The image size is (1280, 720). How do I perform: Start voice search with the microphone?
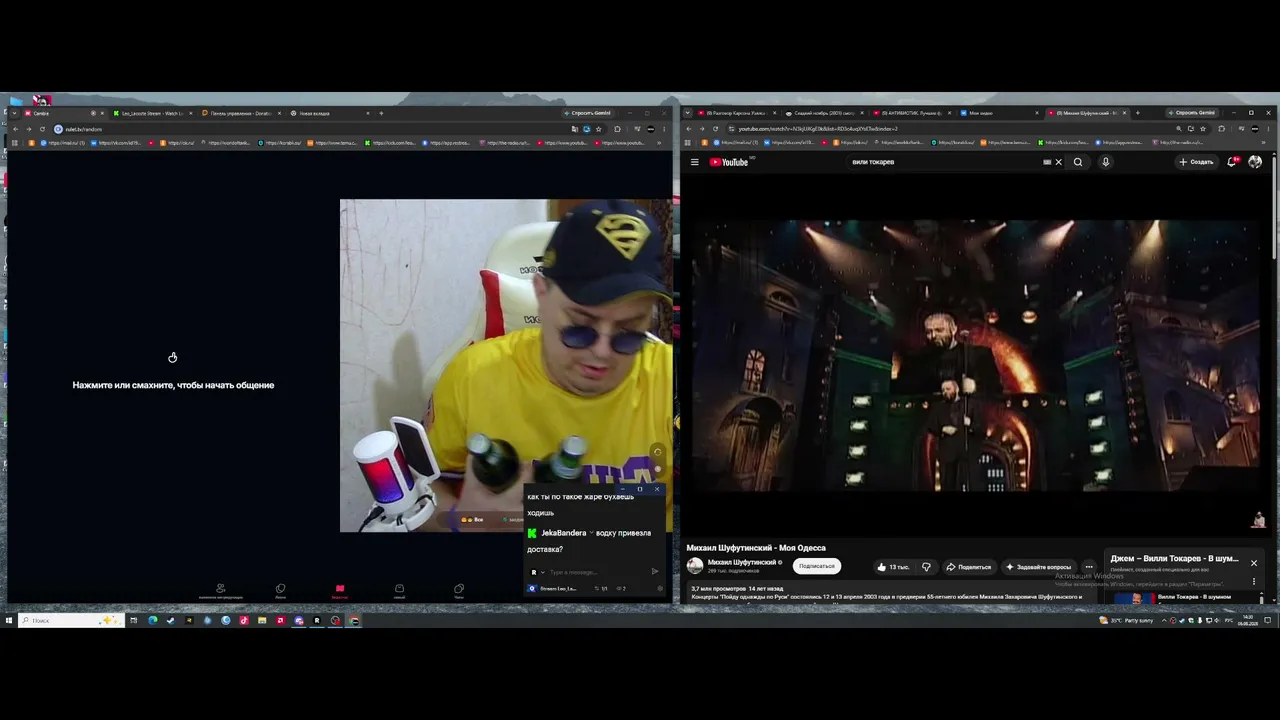[1105, 162]
